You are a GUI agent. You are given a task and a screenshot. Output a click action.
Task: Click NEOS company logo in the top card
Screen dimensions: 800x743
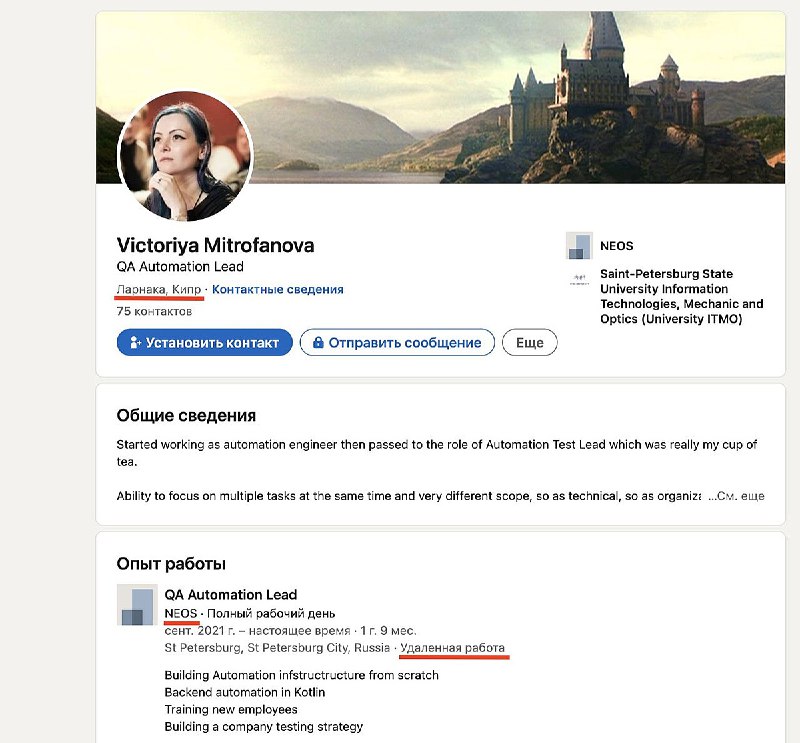tap(579, 245)
